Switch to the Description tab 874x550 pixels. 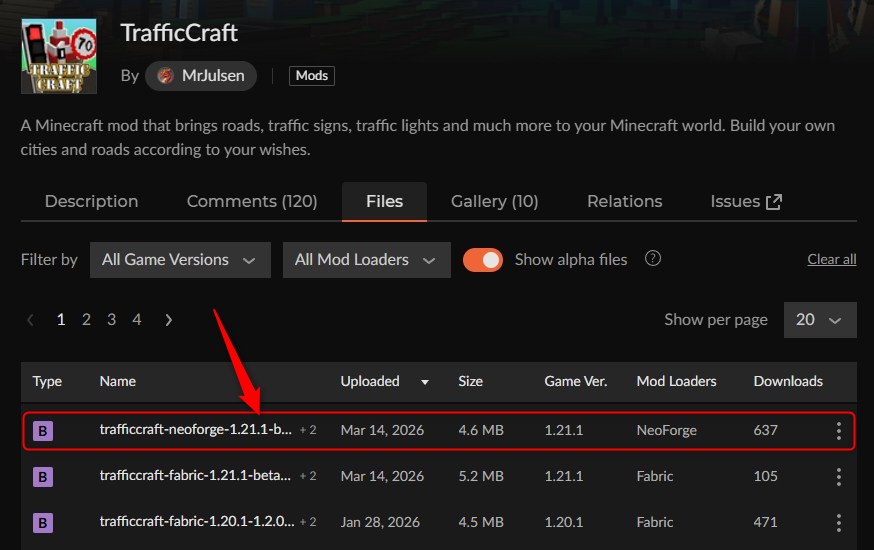pos(91,201)
